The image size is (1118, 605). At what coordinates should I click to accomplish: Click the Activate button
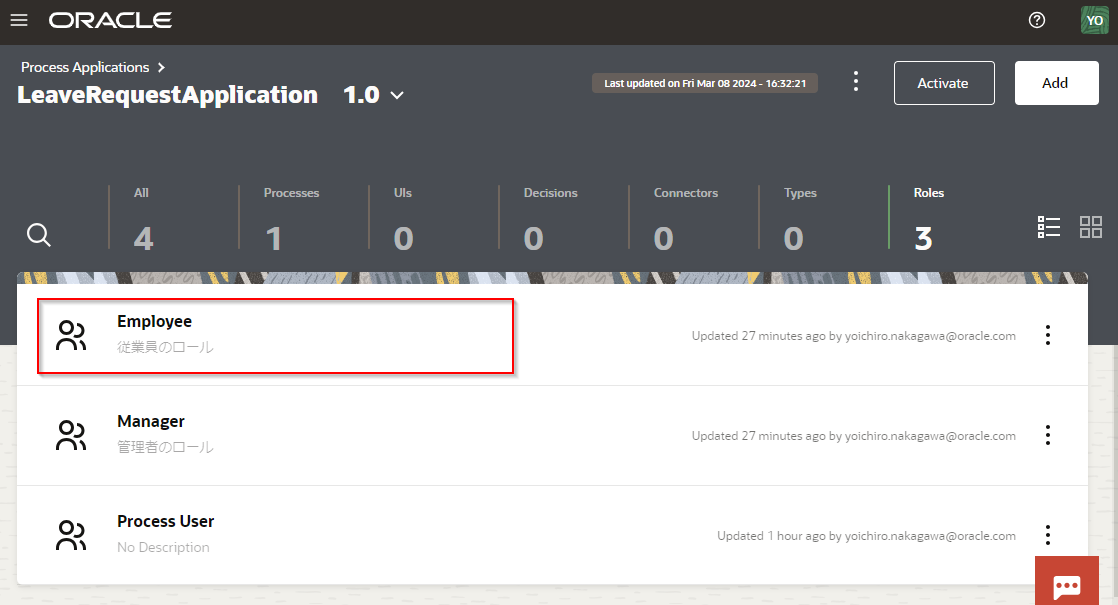pos(944,83)
